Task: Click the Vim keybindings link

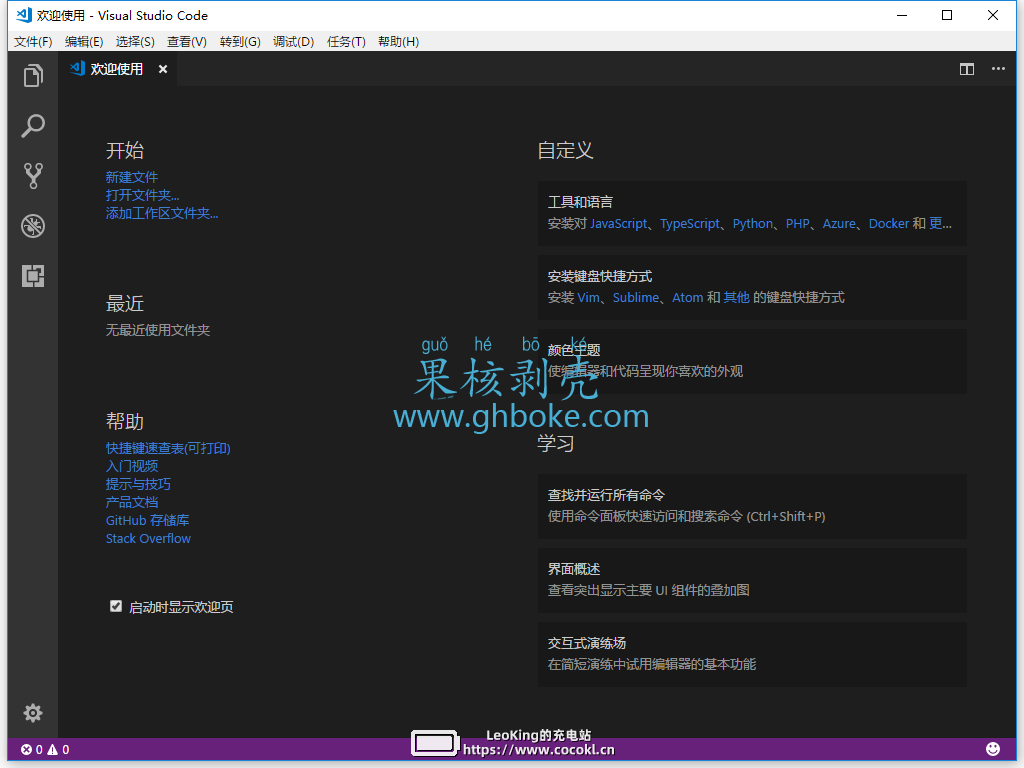Action: 588,297
